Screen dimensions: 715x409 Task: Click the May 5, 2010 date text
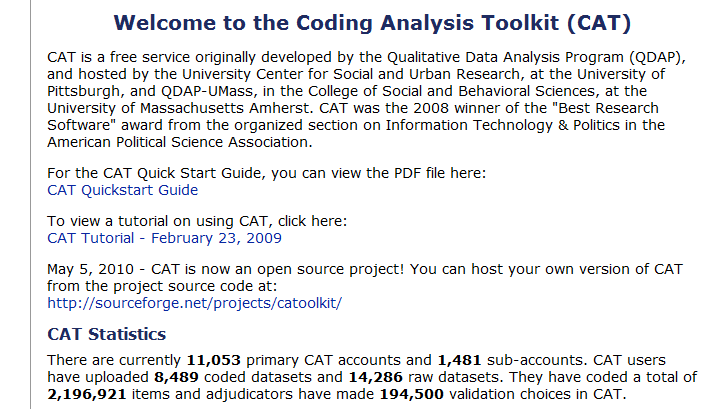[90, 270]
